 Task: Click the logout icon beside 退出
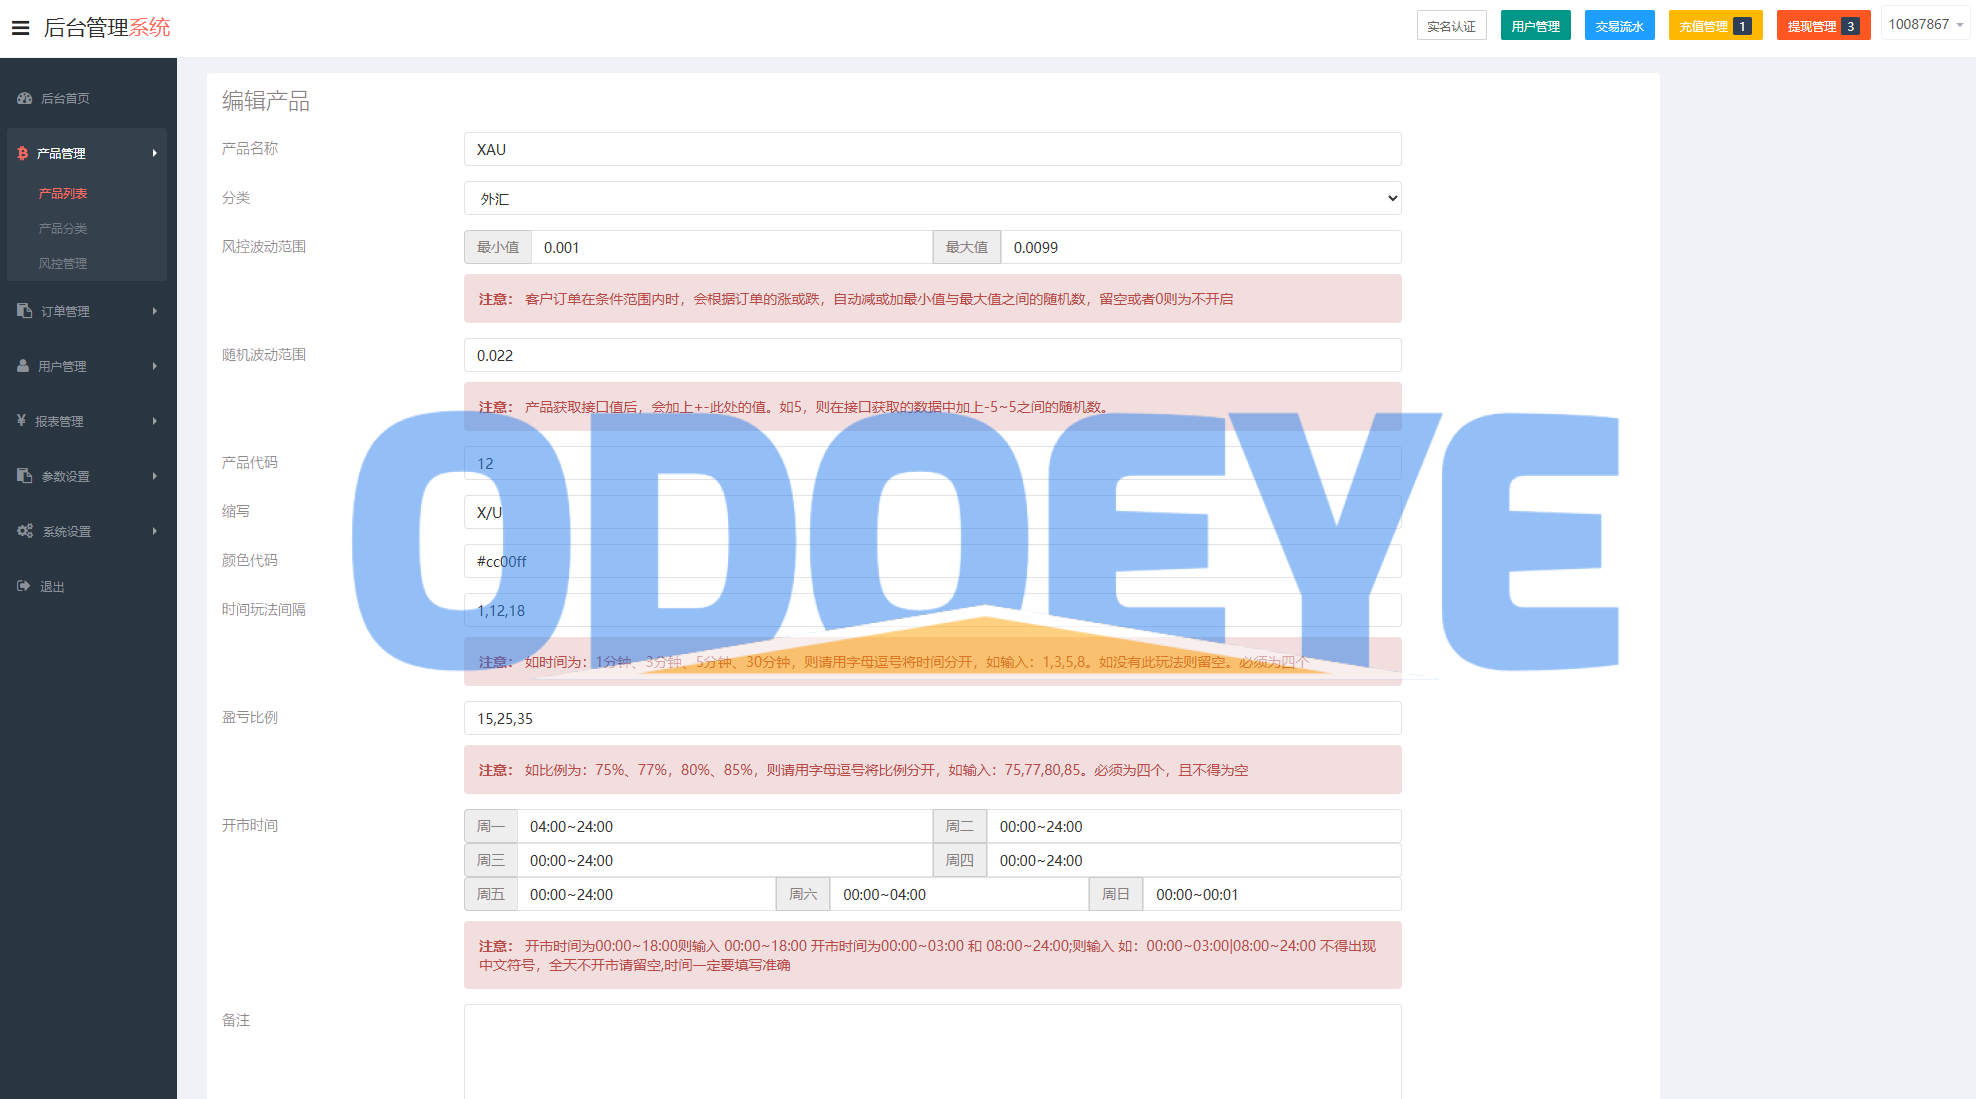tap(24, 586)
